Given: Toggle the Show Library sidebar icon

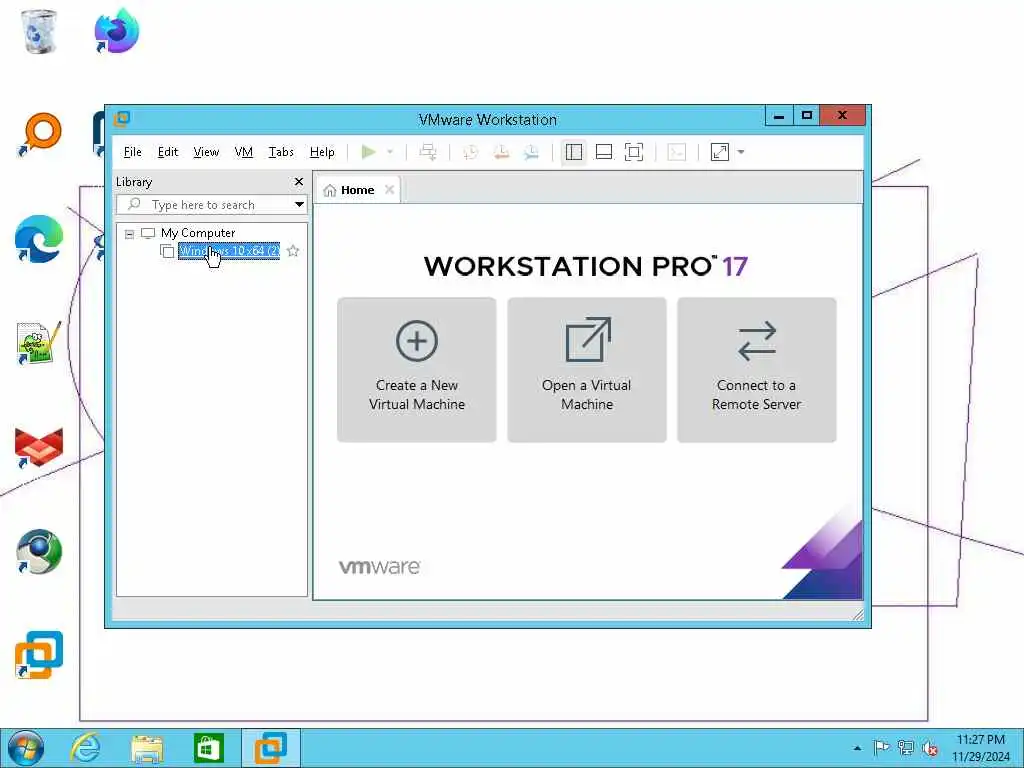Looking at the screenshot, I should coord(574,152).
